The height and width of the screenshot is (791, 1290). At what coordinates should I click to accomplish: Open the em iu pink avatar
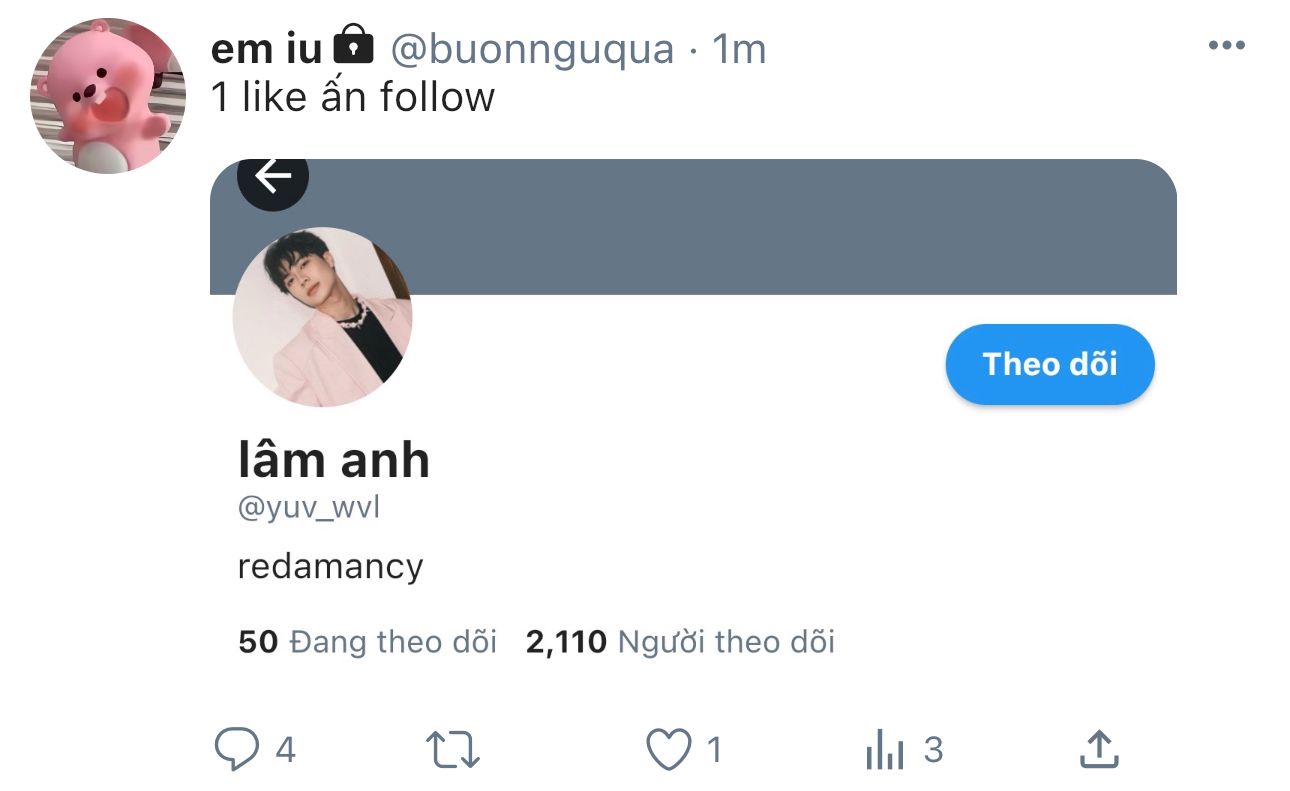110,96
